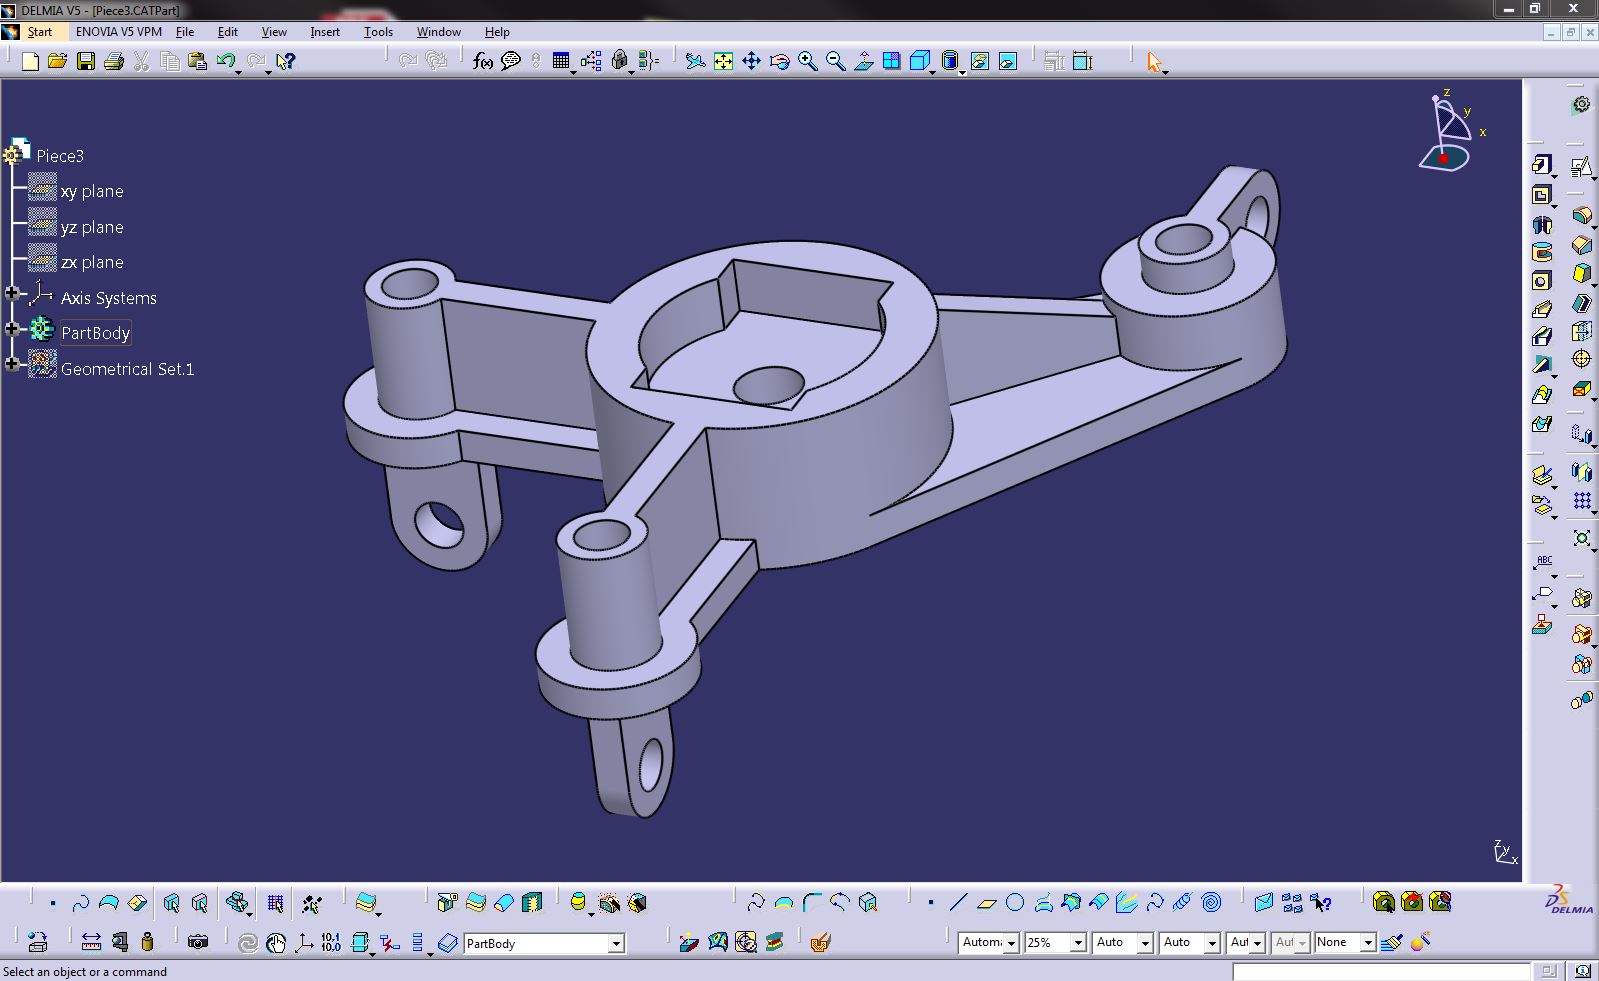
Task: Click the Create Multi-View icon
Action: pos(892,62)
